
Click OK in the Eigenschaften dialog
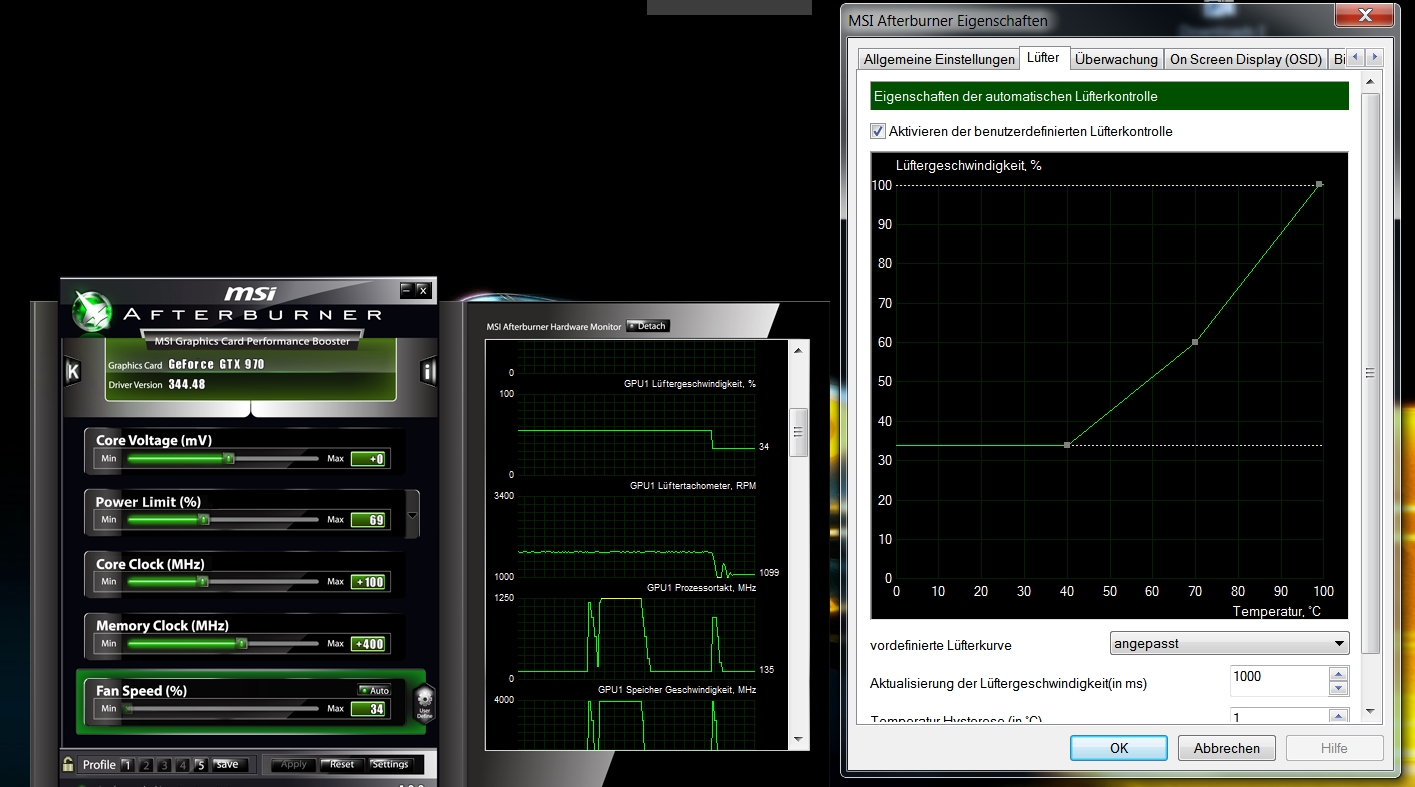(1119, 748)
